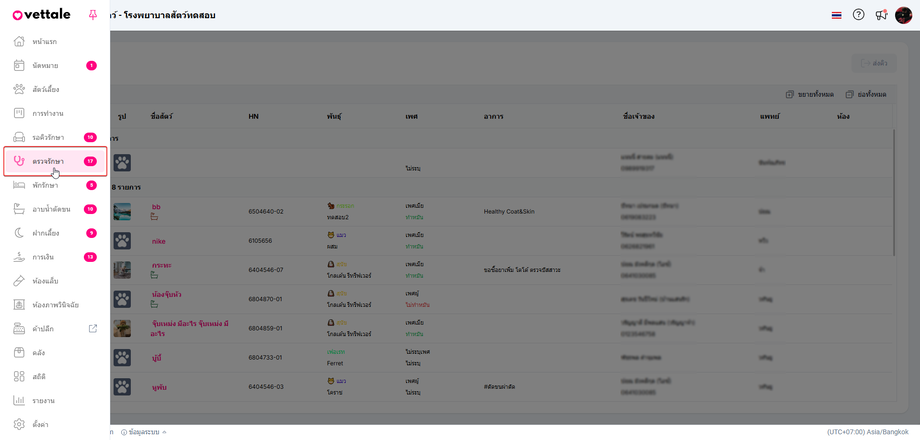Click the bb pet photo thumbnail
Image resolution: width=920 pixels, height=440 pixels.
[122, 212]
